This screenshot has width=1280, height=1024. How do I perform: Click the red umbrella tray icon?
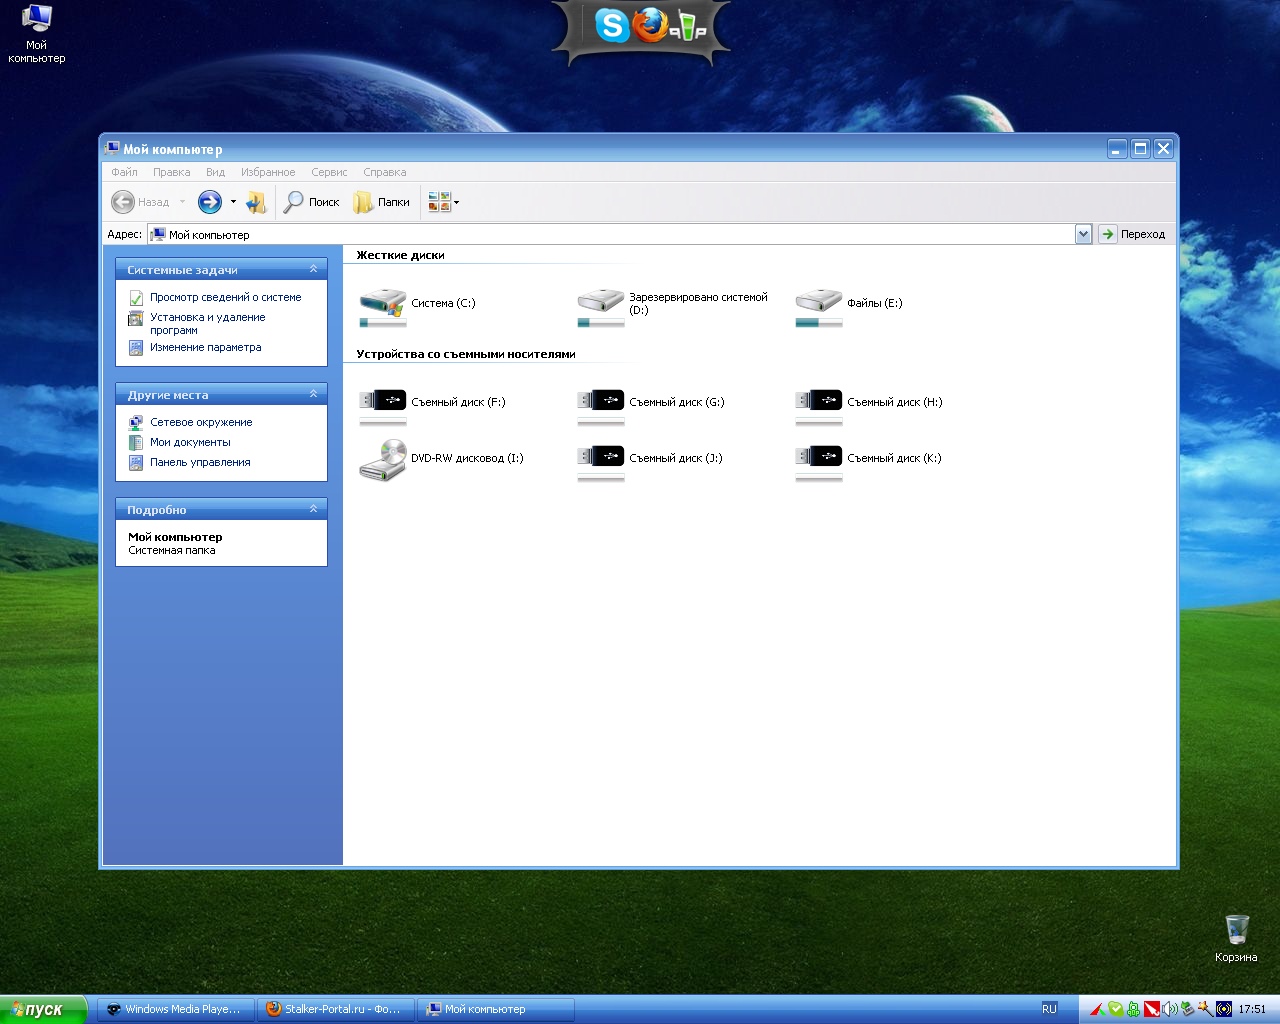point(1151,1009)
